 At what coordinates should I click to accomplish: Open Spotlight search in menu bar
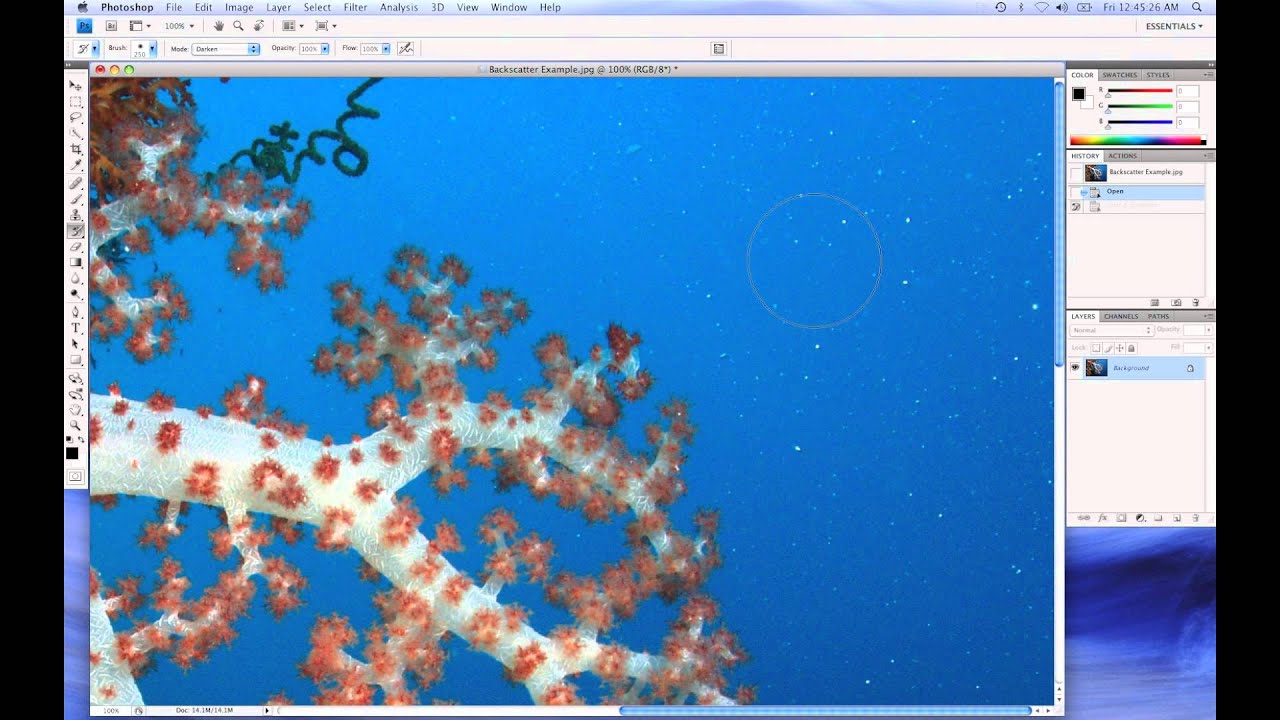coord(1197,7)
